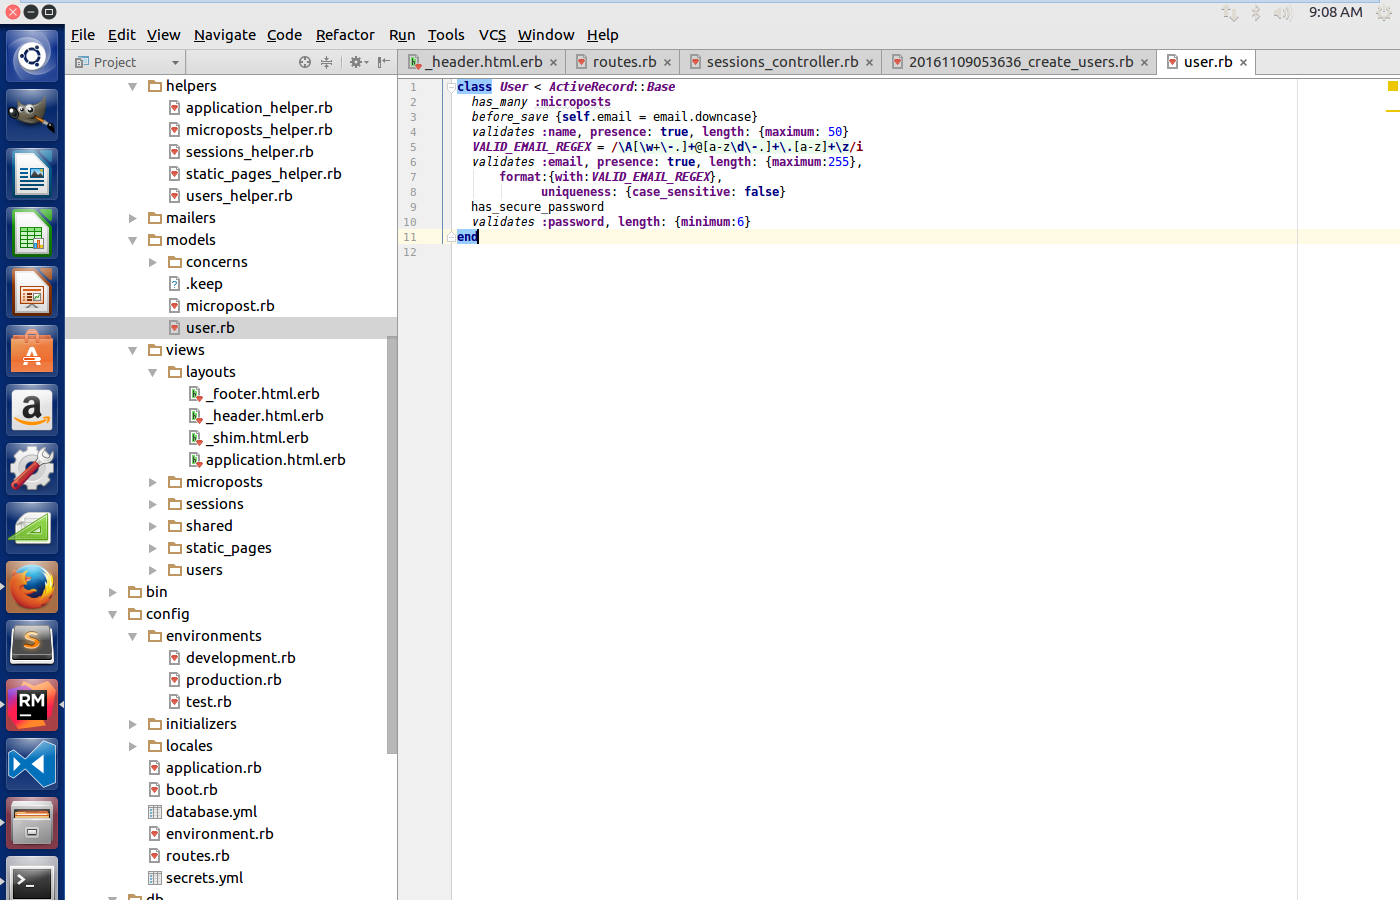Viewport: 1400px width, 900px height.
Task: Select database.yml in config
Action: click(x=211, y=812)
